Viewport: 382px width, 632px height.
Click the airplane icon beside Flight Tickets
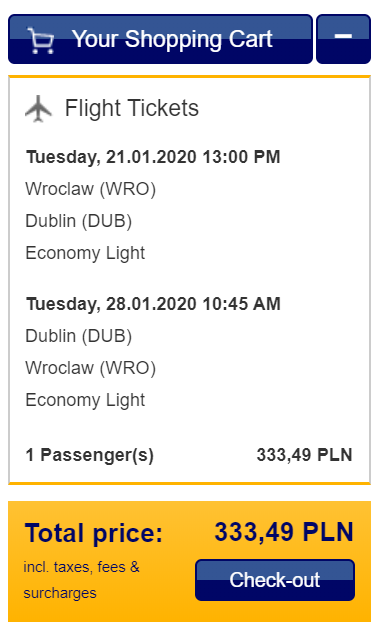[x=39, y=108]
